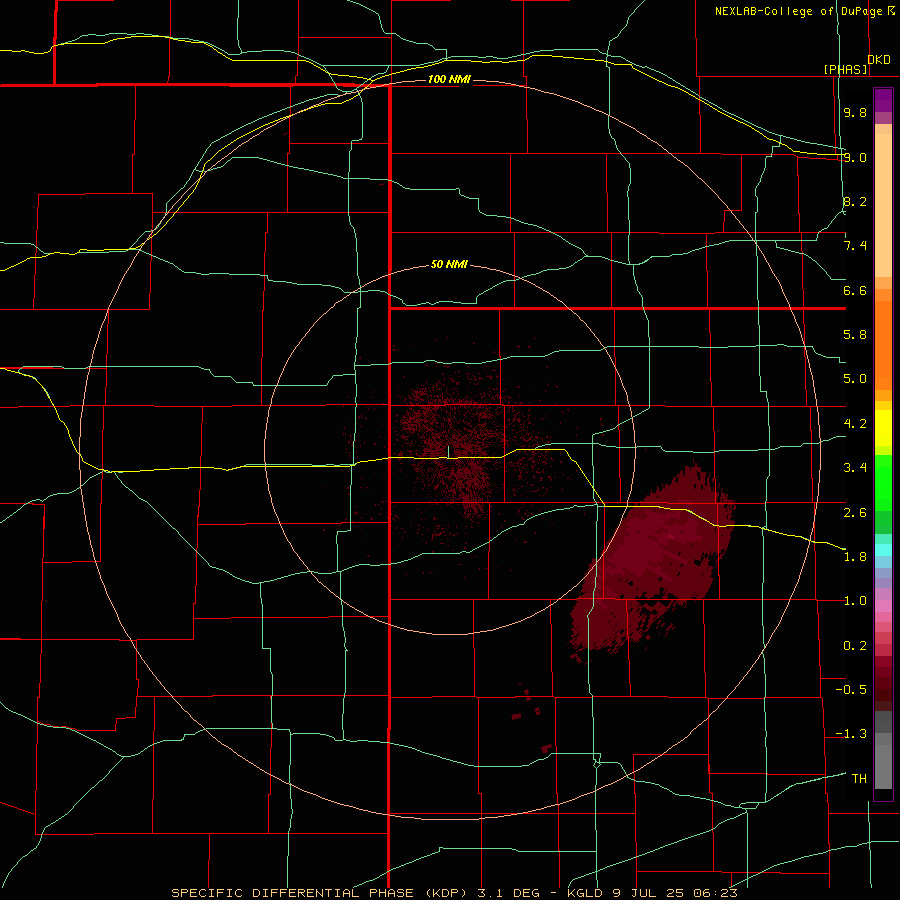Click the 9.8 value on the color scale
Screen dimensions: 900x900
tap(855, 112)
